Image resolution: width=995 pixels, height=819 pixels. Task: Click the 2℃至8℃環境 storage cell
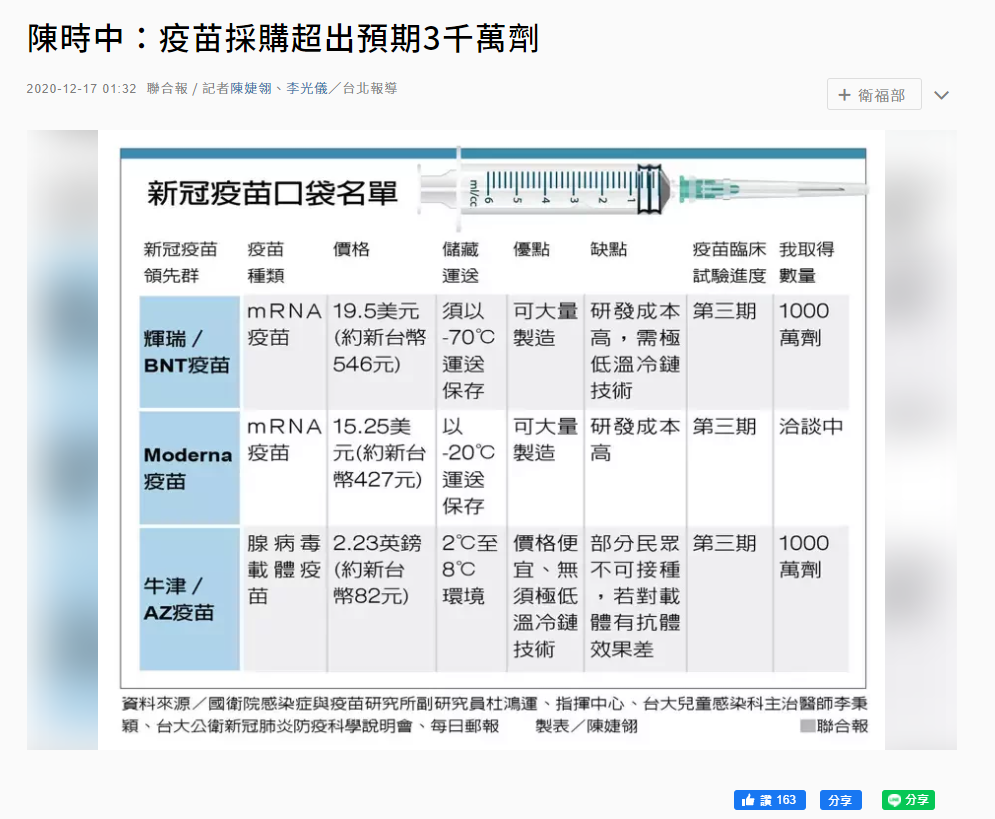point(471,599)
